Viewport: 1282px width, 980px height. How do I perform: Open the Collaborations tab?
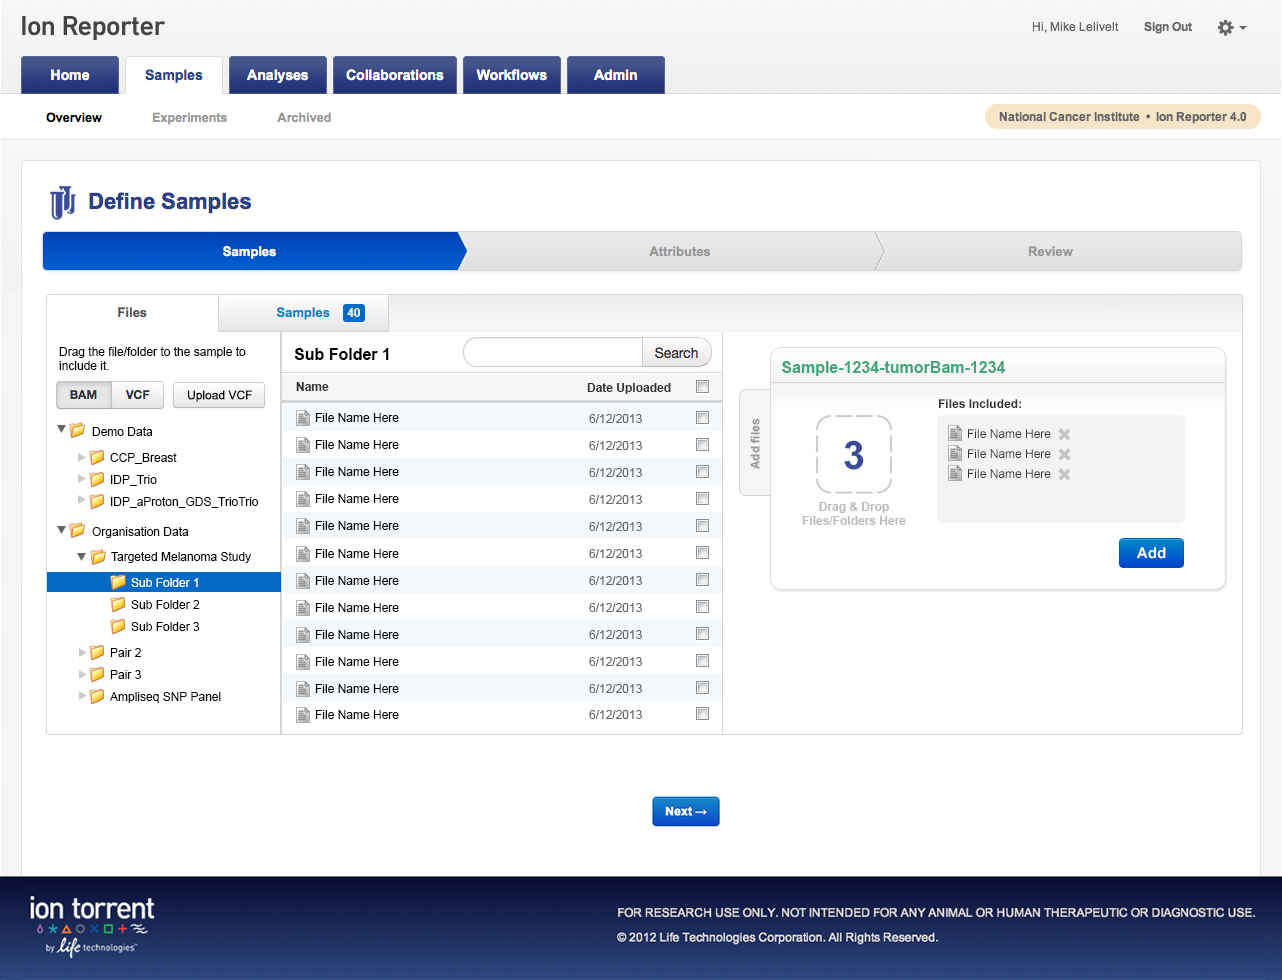pyautogui.click(x=395, y=75)
